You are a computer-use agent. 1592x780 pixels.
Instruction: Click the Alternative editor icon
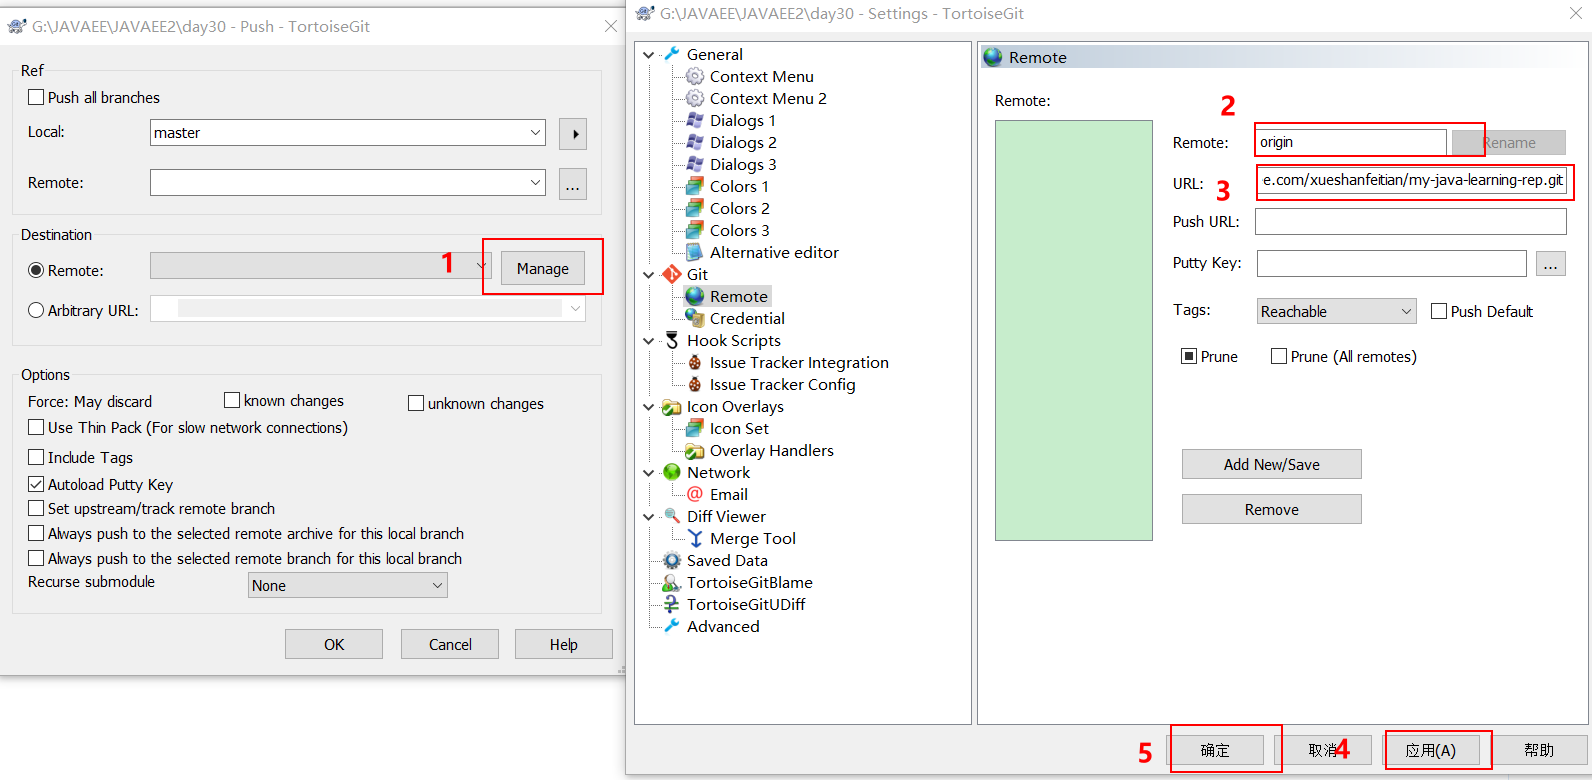coord(695,252)
